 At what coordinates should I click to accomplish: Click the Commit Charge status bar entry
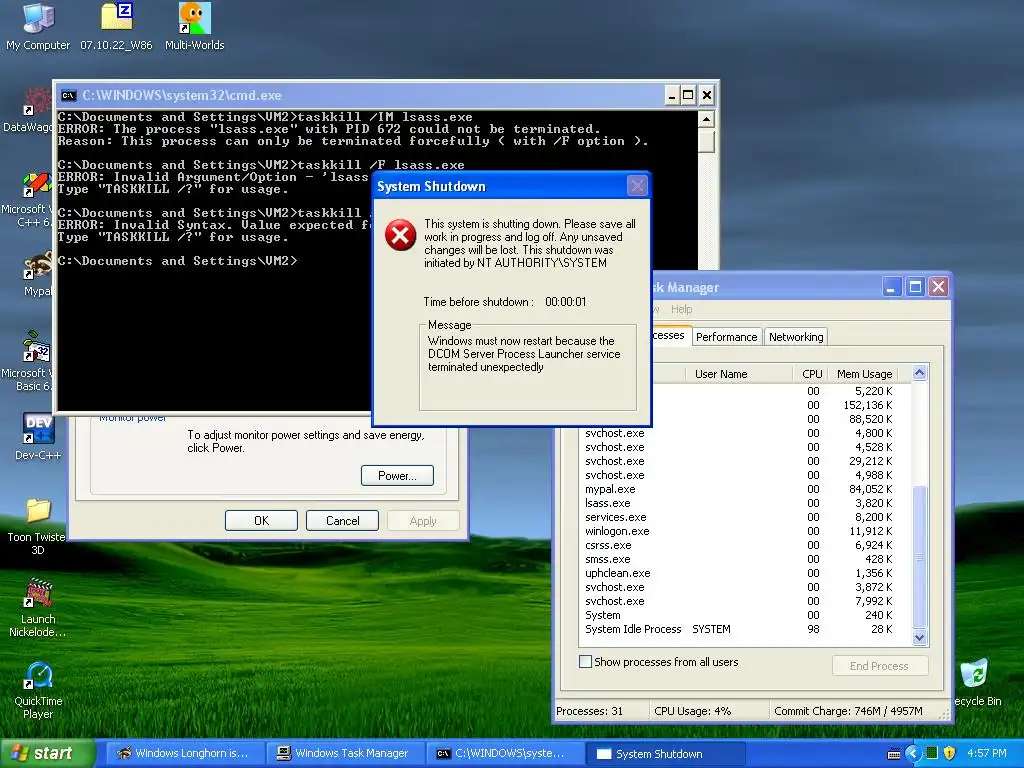pyautogui.click(x=848, y=711)
